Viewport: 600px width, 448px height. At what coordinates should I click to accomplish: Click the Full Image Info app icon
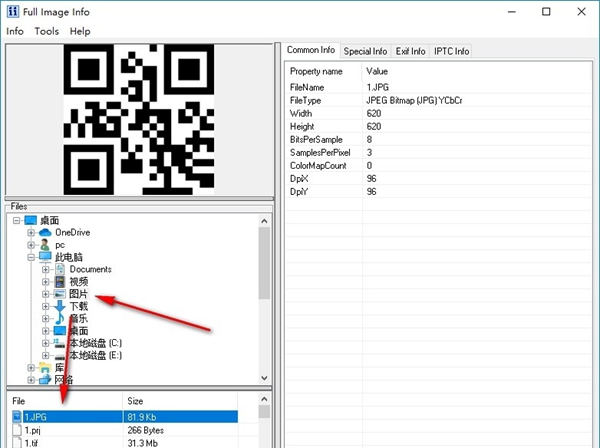click(13, 11)
